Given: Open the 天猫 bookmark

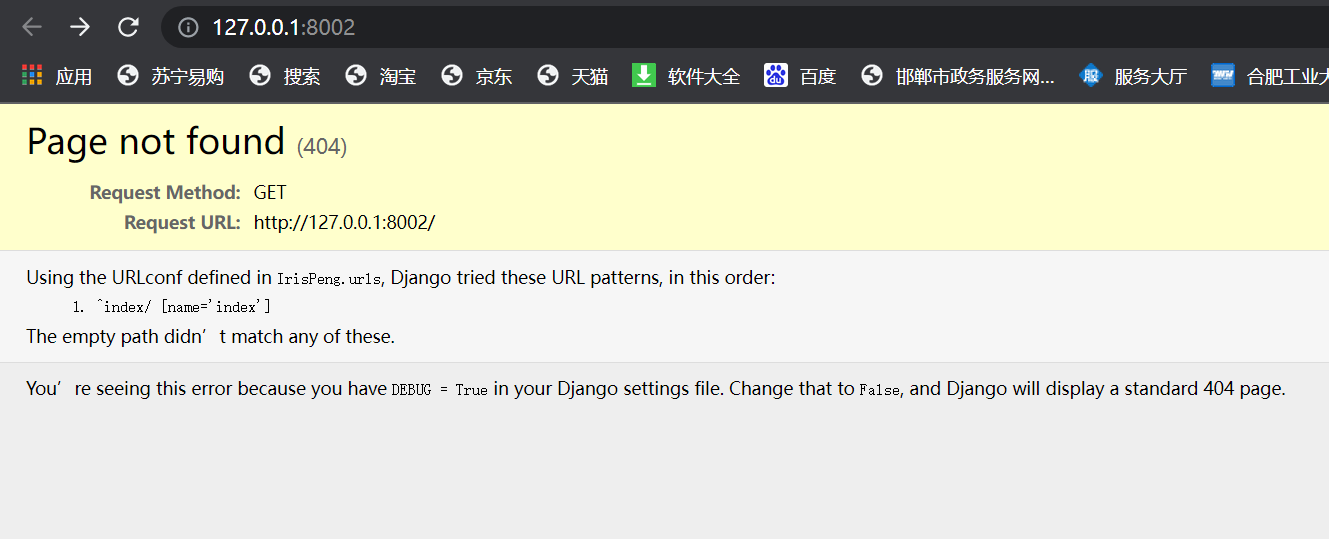Looking at the screenshot, I should pyautogui.click(x=573, y=76).
